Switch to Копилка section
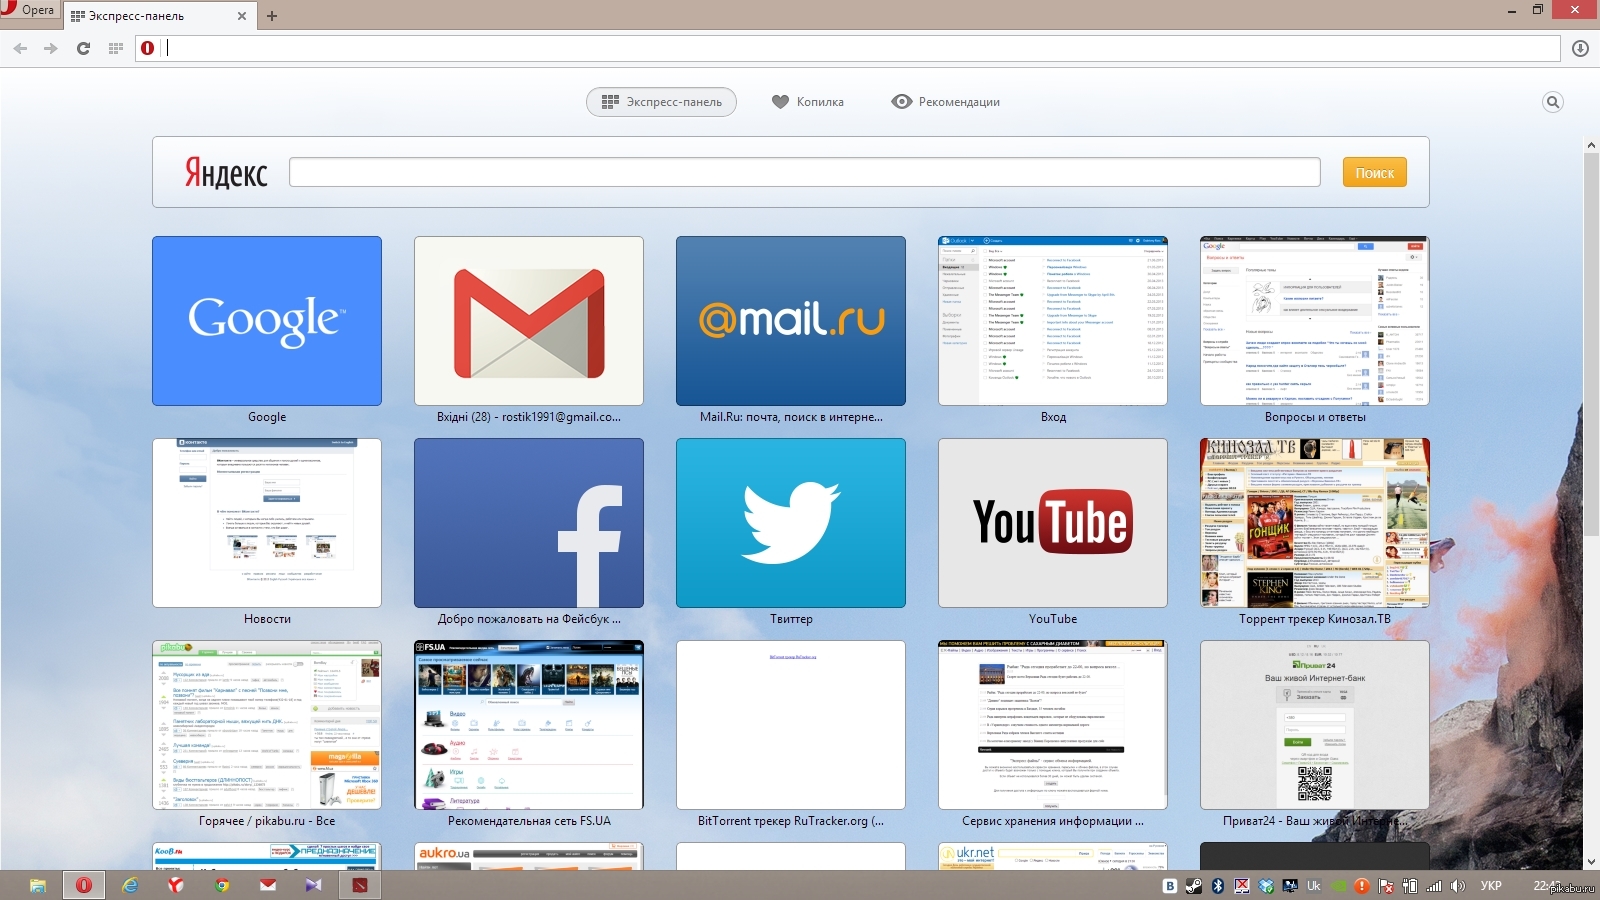The height and width of the screenshot is (900, 1600). [808, 102]
